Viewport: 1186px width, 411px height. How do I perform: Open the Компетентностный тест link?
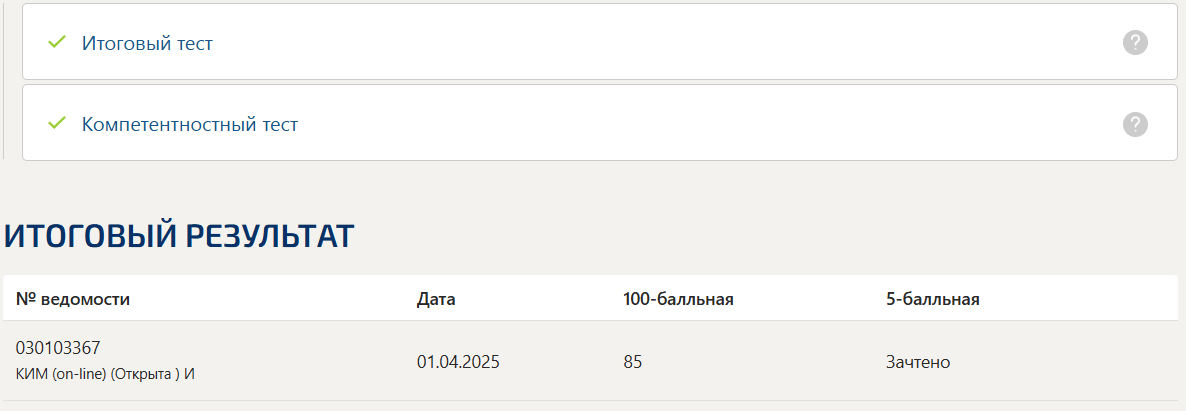tap(190, 124)
